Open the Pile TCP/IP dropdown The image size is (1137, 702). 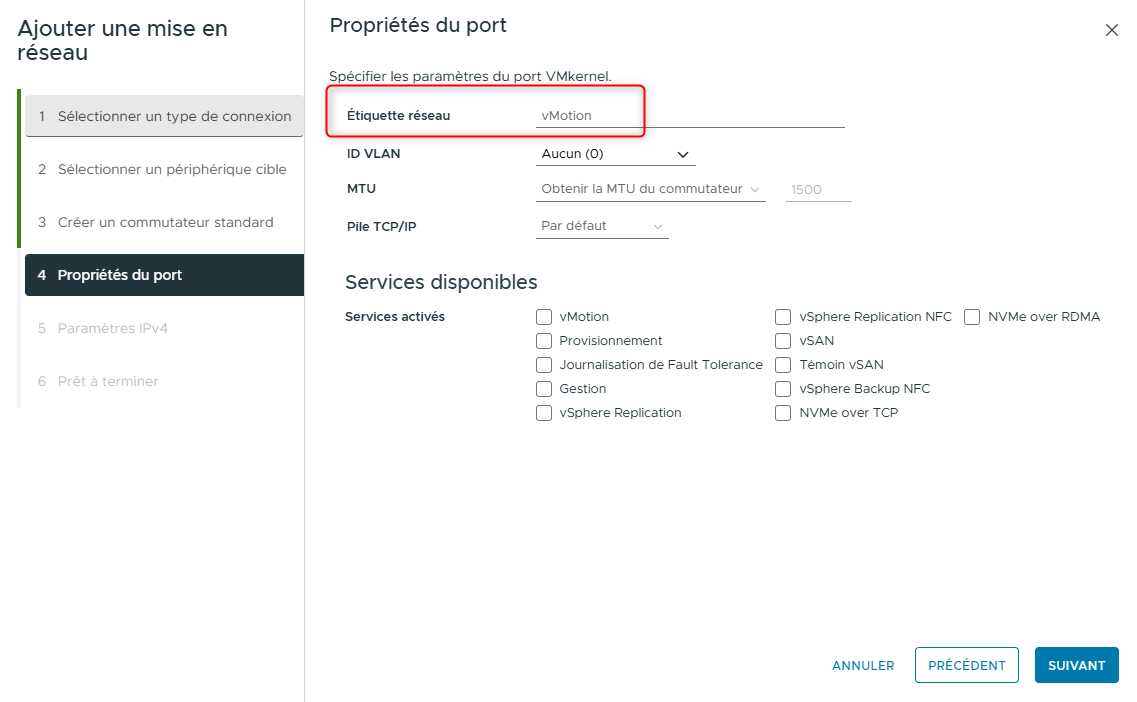tap(602, 225)
